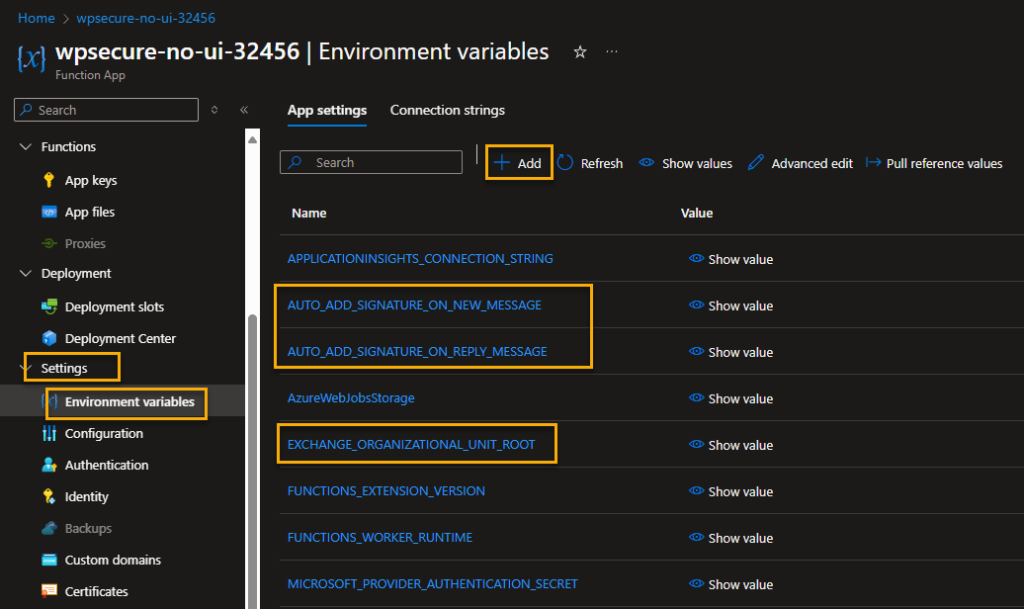Image resolution: width=1024 pixels, height=609 pixels.
Task: Click the plus icon of Add
Action: (x=502, y=163)
